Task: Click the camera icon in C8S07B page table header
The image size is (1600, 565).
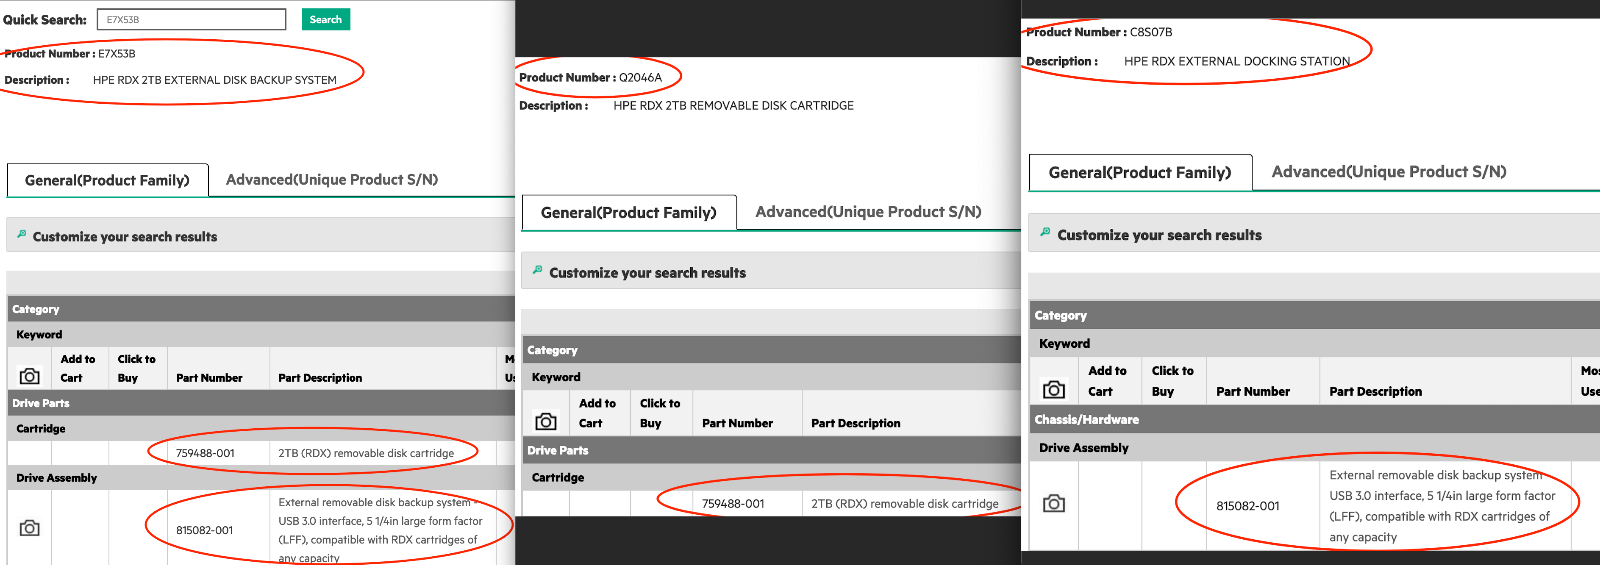Action: coord(1054,389)
